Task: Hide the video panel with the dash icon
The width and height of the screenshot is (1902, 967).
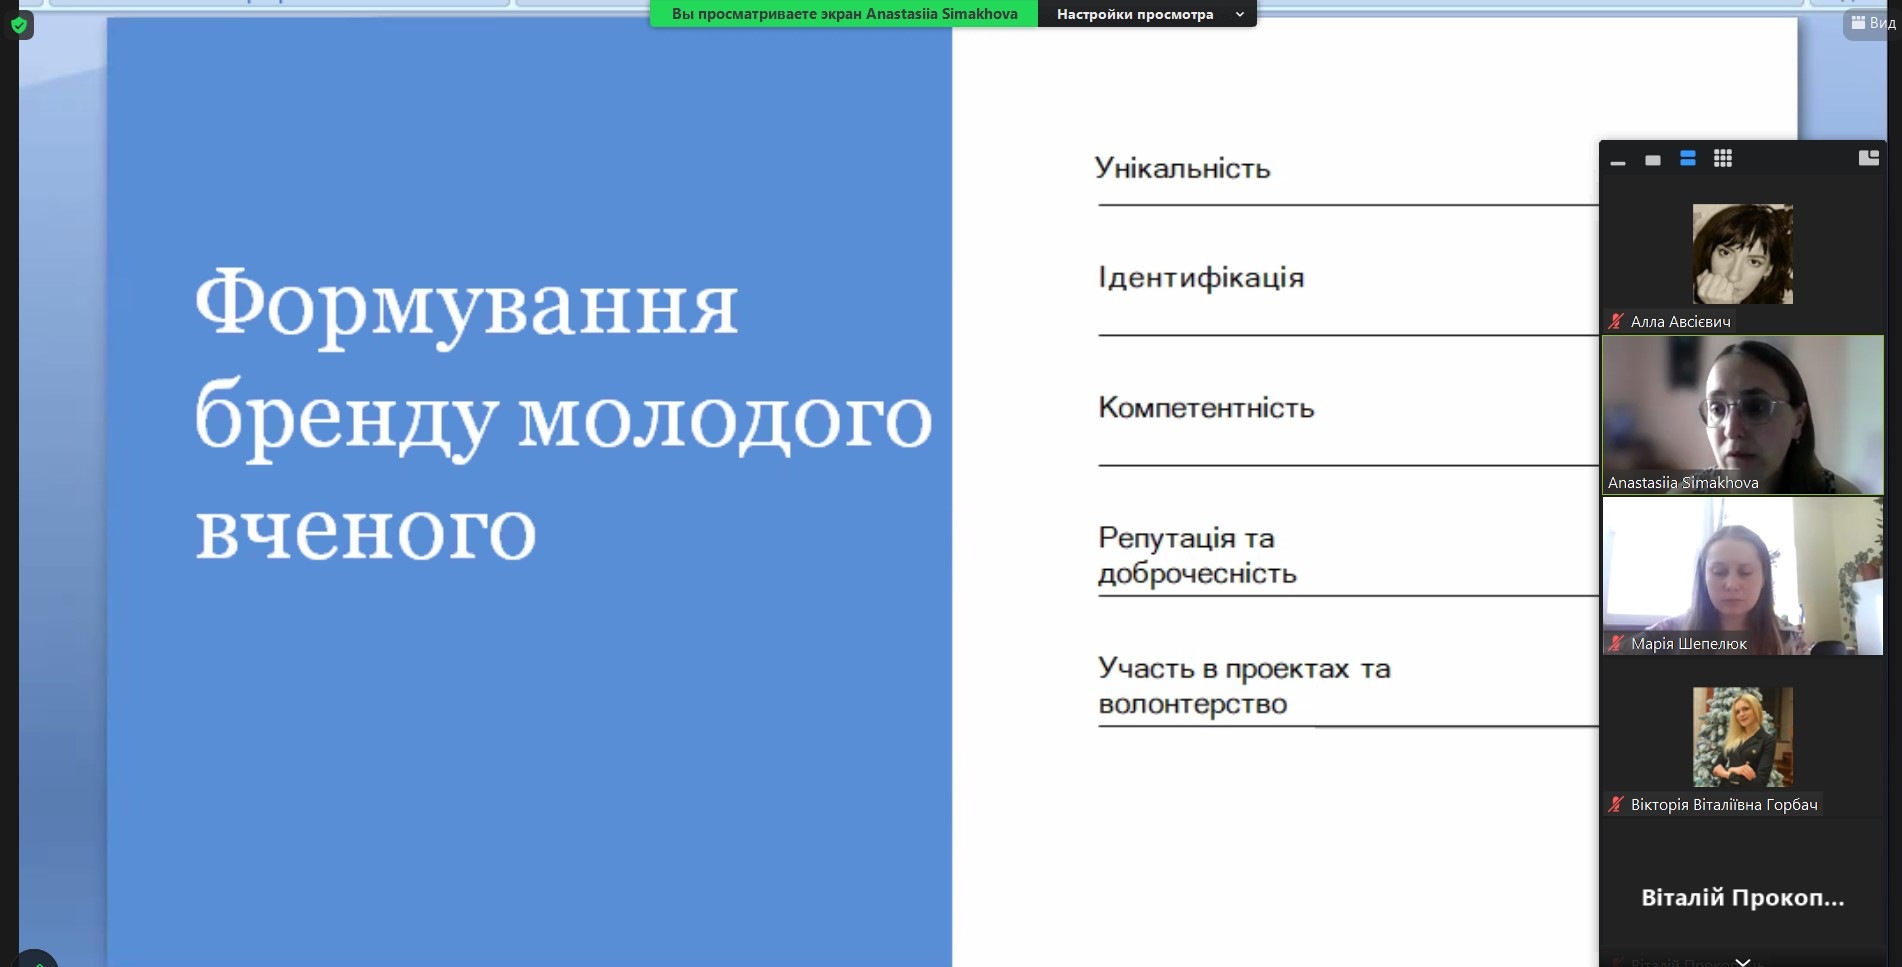Action: pyautogui.click(x=1618, y=160)
